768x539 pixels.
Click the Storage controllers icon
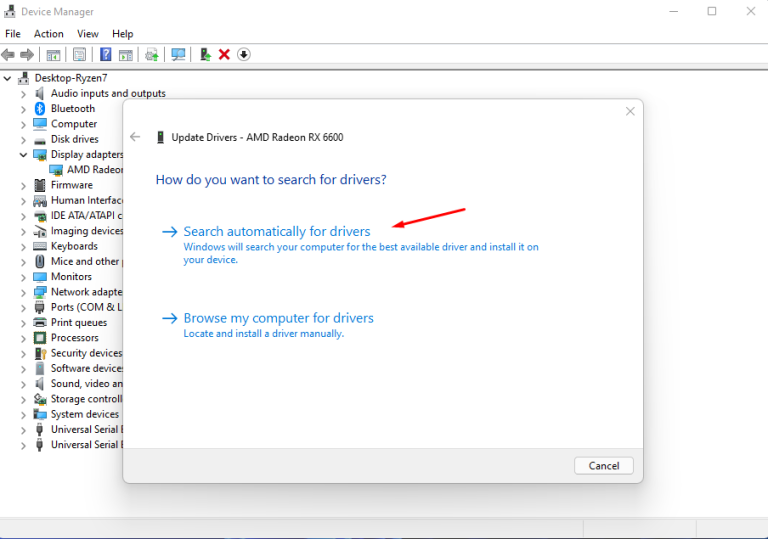(40, 399)
